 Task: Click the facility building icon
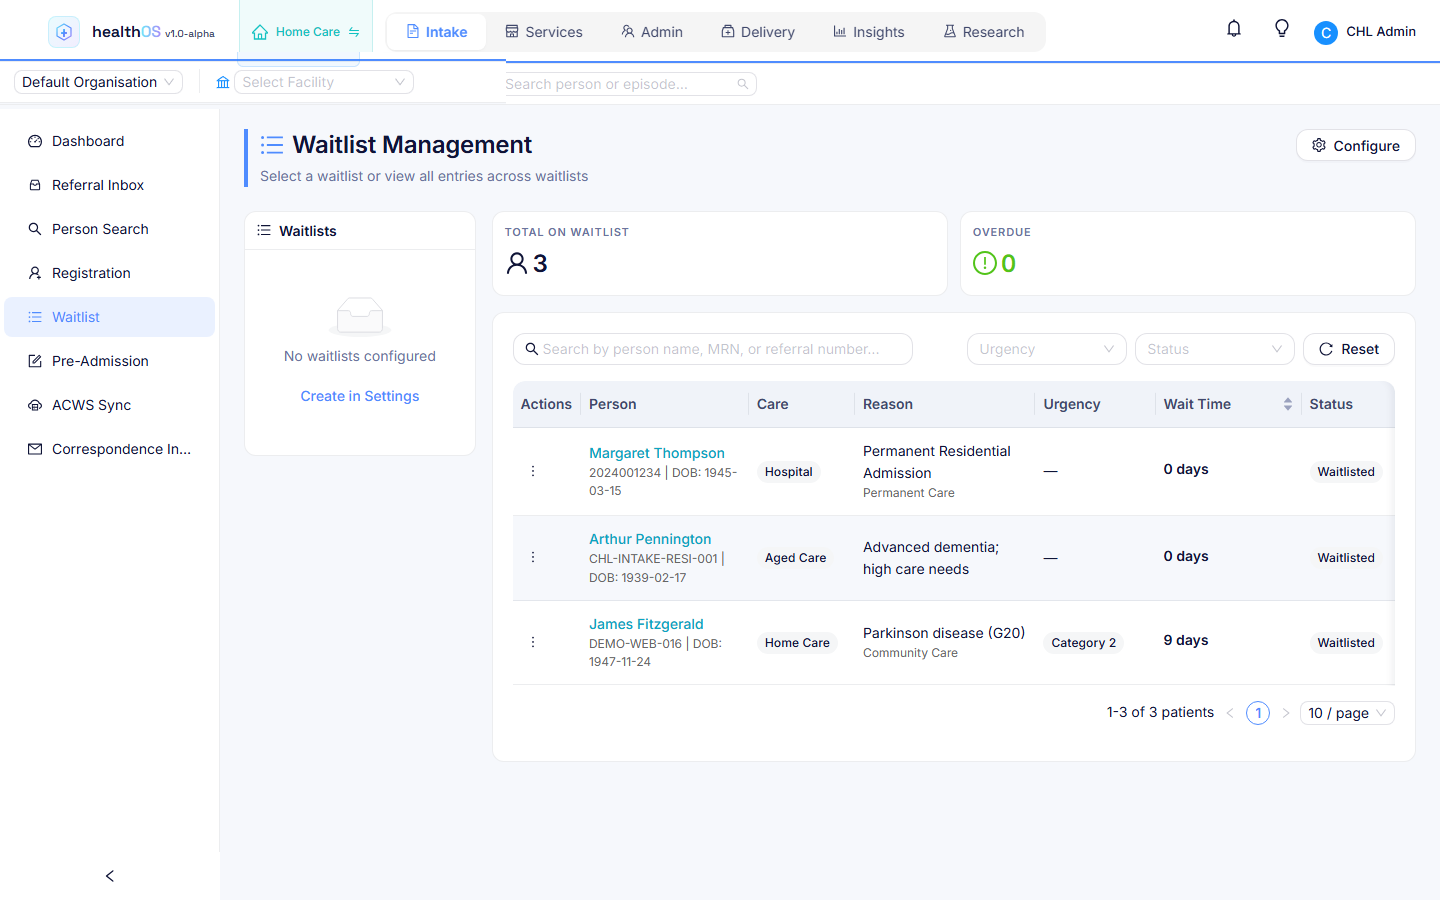coord(223,82)
